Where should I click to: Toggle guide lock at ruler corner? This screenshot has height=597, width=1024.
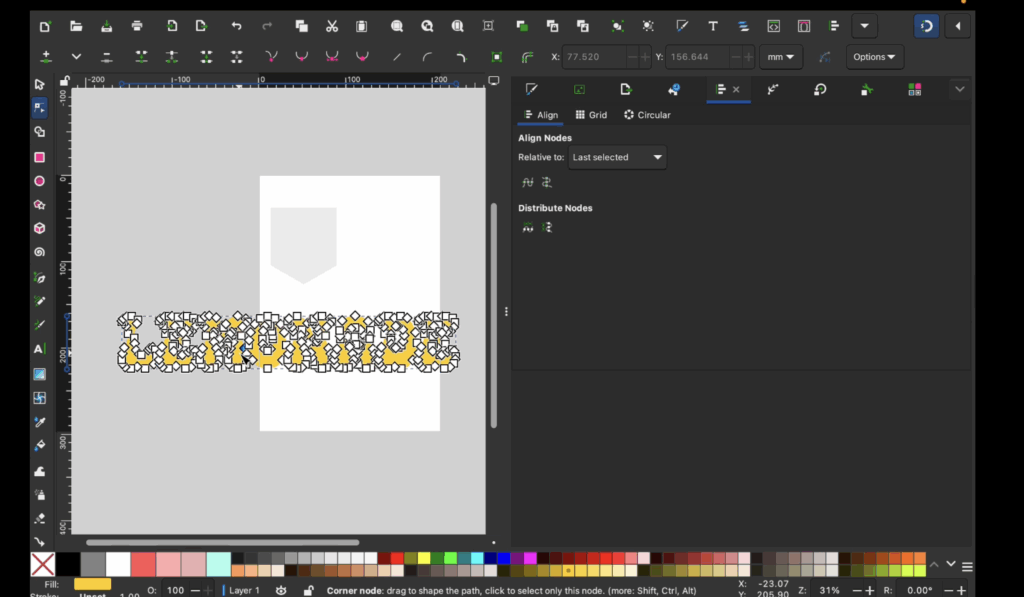[64, 81]
